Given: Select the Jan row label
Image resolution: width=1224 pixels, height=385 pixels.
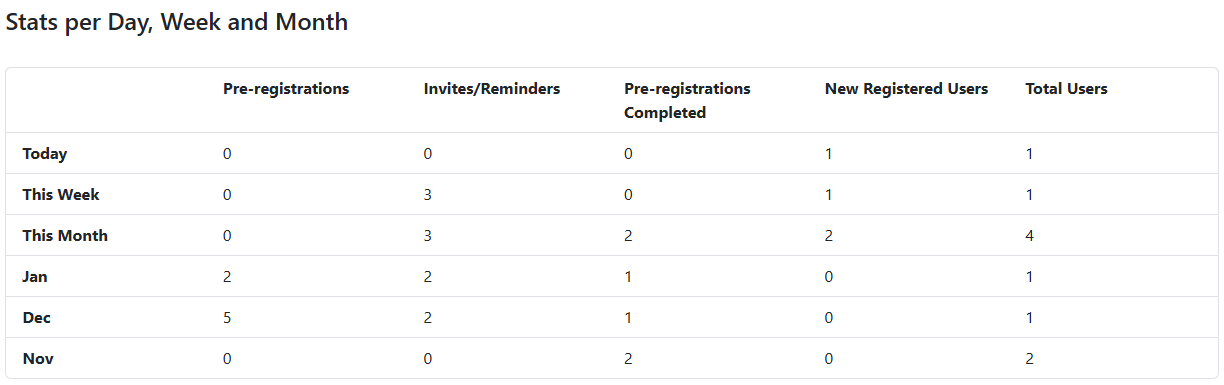Looking at the screenshot, I should tap(35, 277).
